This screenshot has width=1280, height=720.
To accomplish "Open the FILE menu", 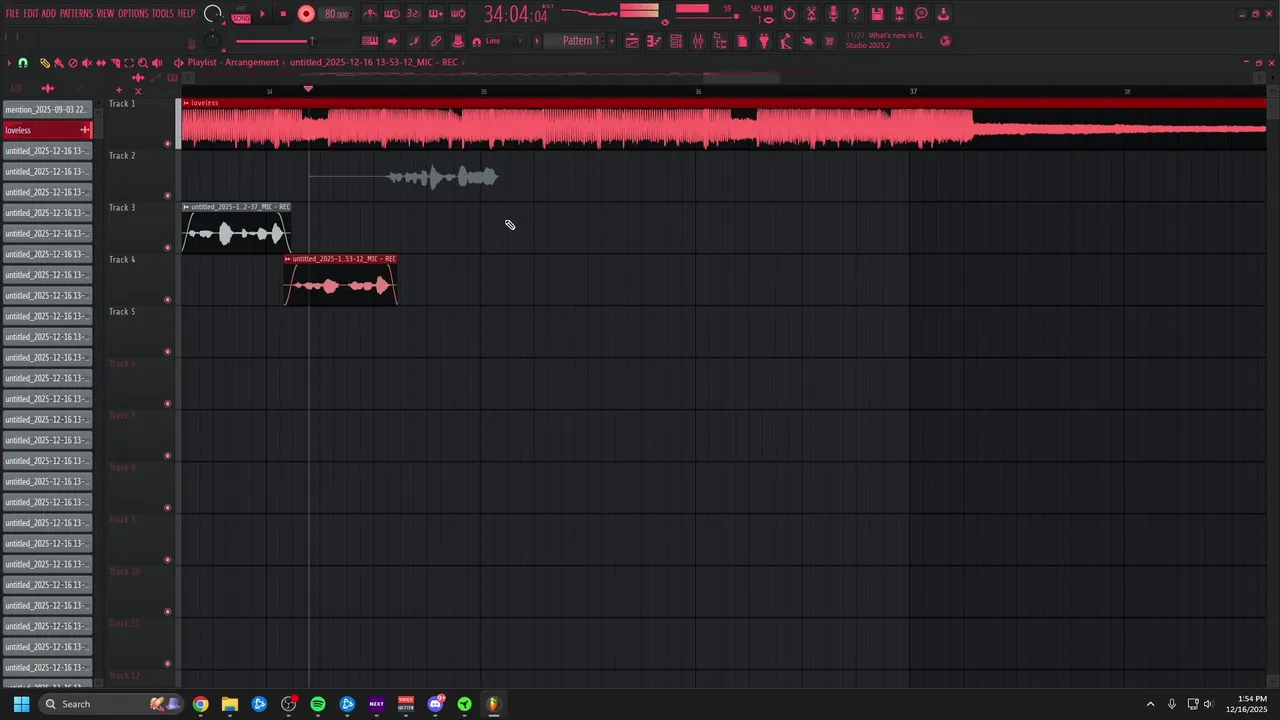I will click(x=12, y=14).
